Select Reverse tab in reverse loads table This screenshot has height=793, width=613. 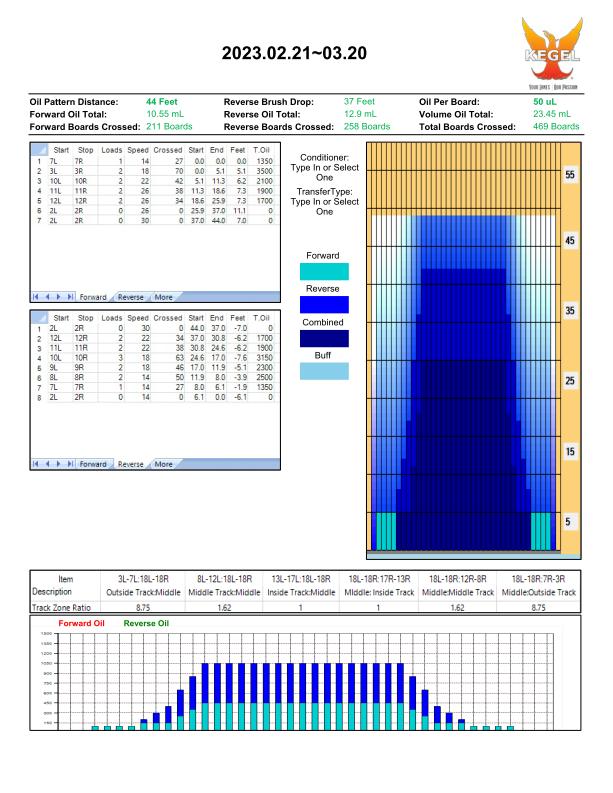point(130,464)
